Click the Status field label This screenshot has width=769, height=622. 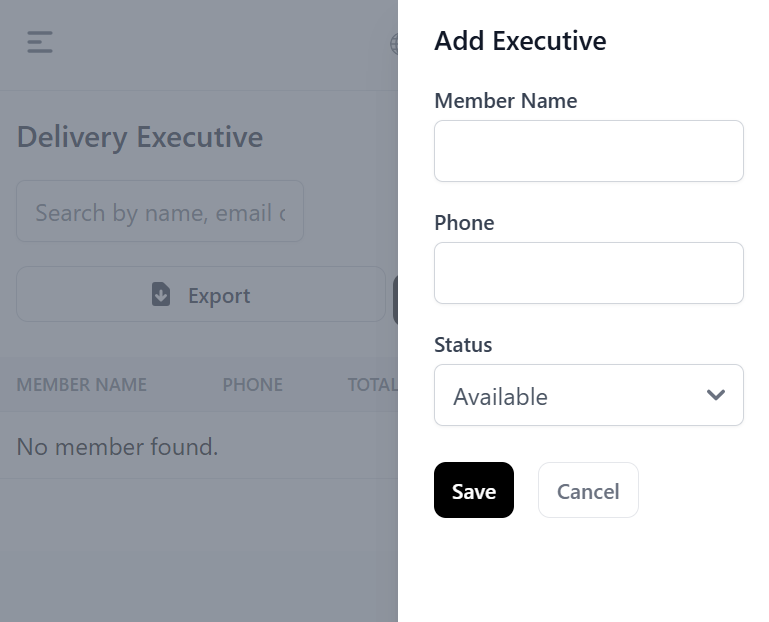(x=463, y=344)
